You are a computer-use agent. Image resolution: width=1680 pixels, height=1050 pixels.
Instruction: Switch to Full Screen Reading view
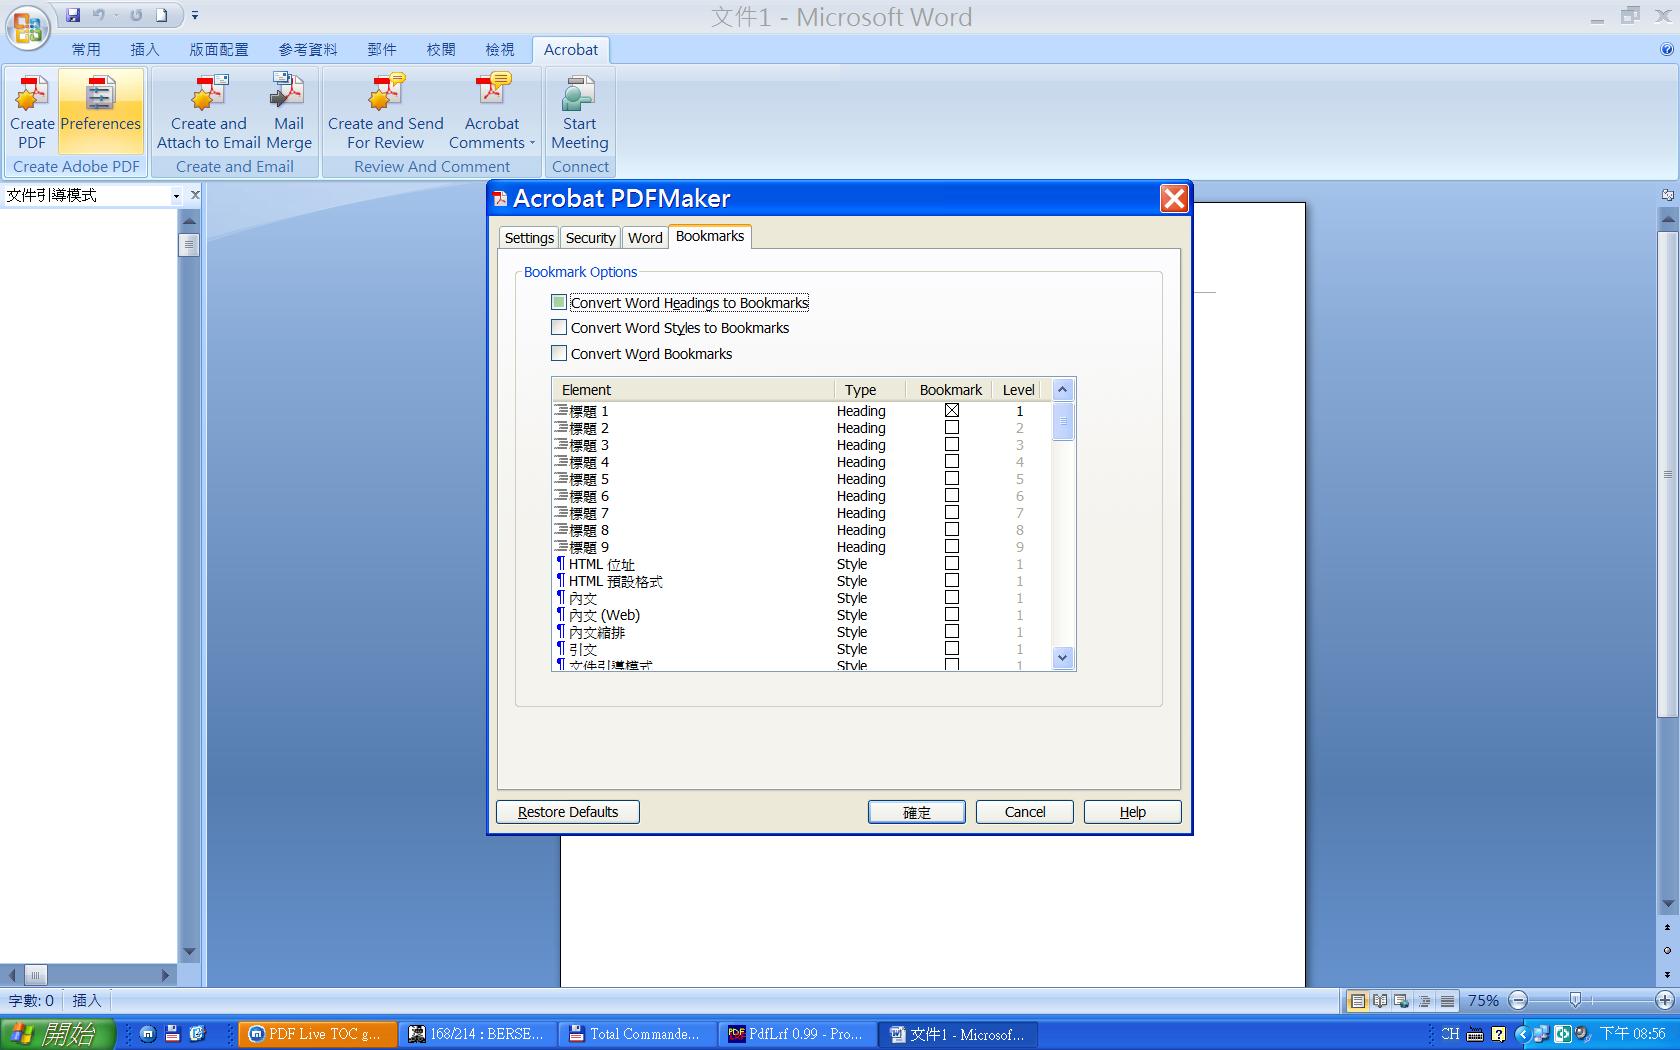pos(1380,1000)
